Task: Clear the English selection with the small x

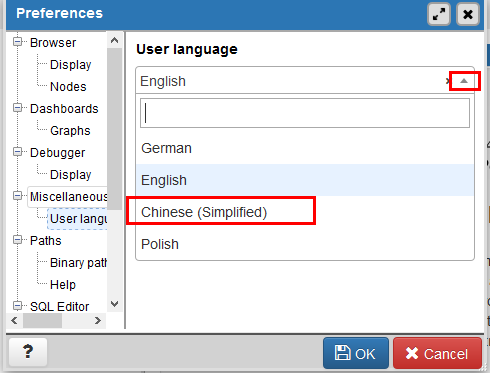Action: 447,81
